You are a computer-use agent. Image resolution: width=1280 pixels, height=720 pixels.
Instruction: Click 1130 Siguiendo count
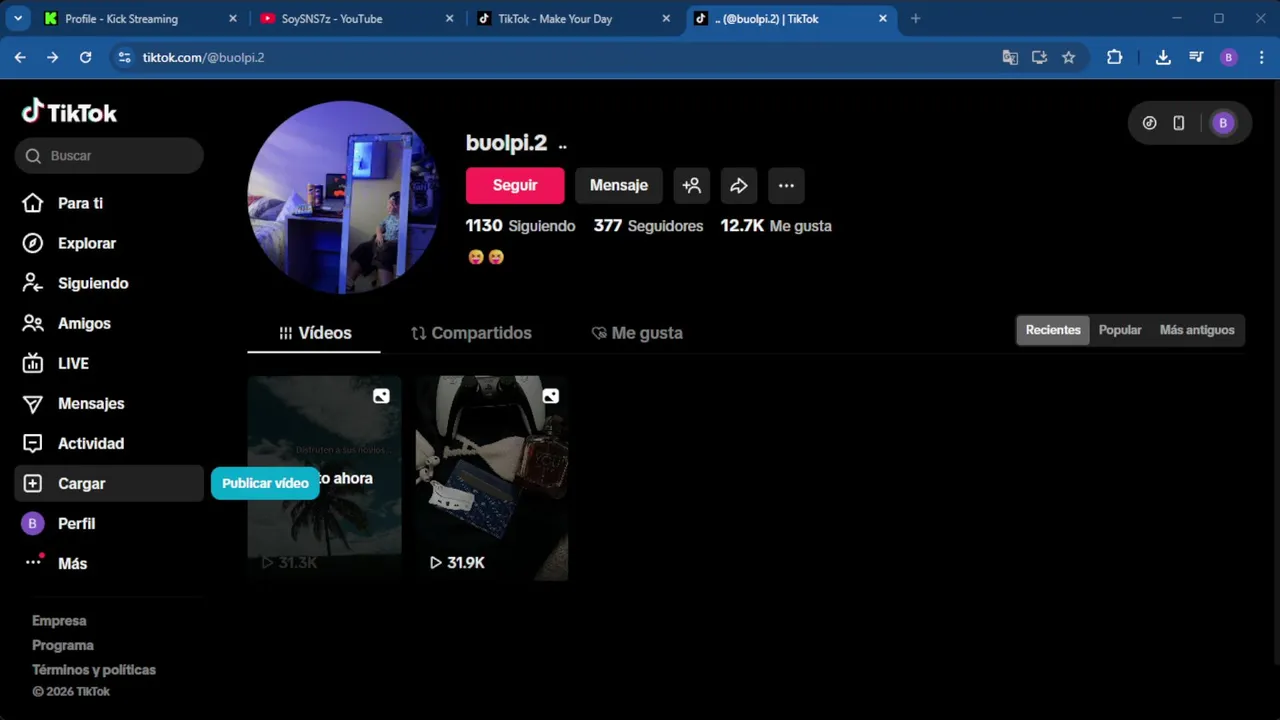click(520, 226)
